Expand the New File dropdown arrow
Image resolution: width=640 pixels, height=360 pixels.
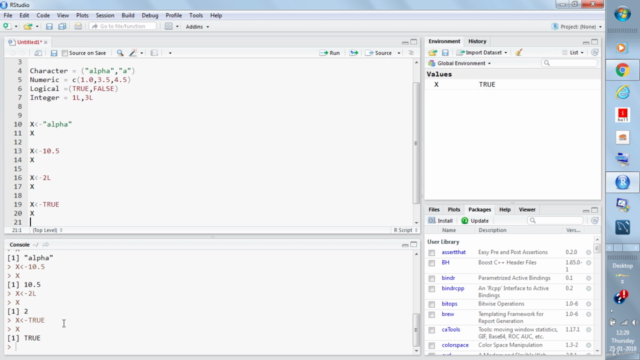click(16, 27)
